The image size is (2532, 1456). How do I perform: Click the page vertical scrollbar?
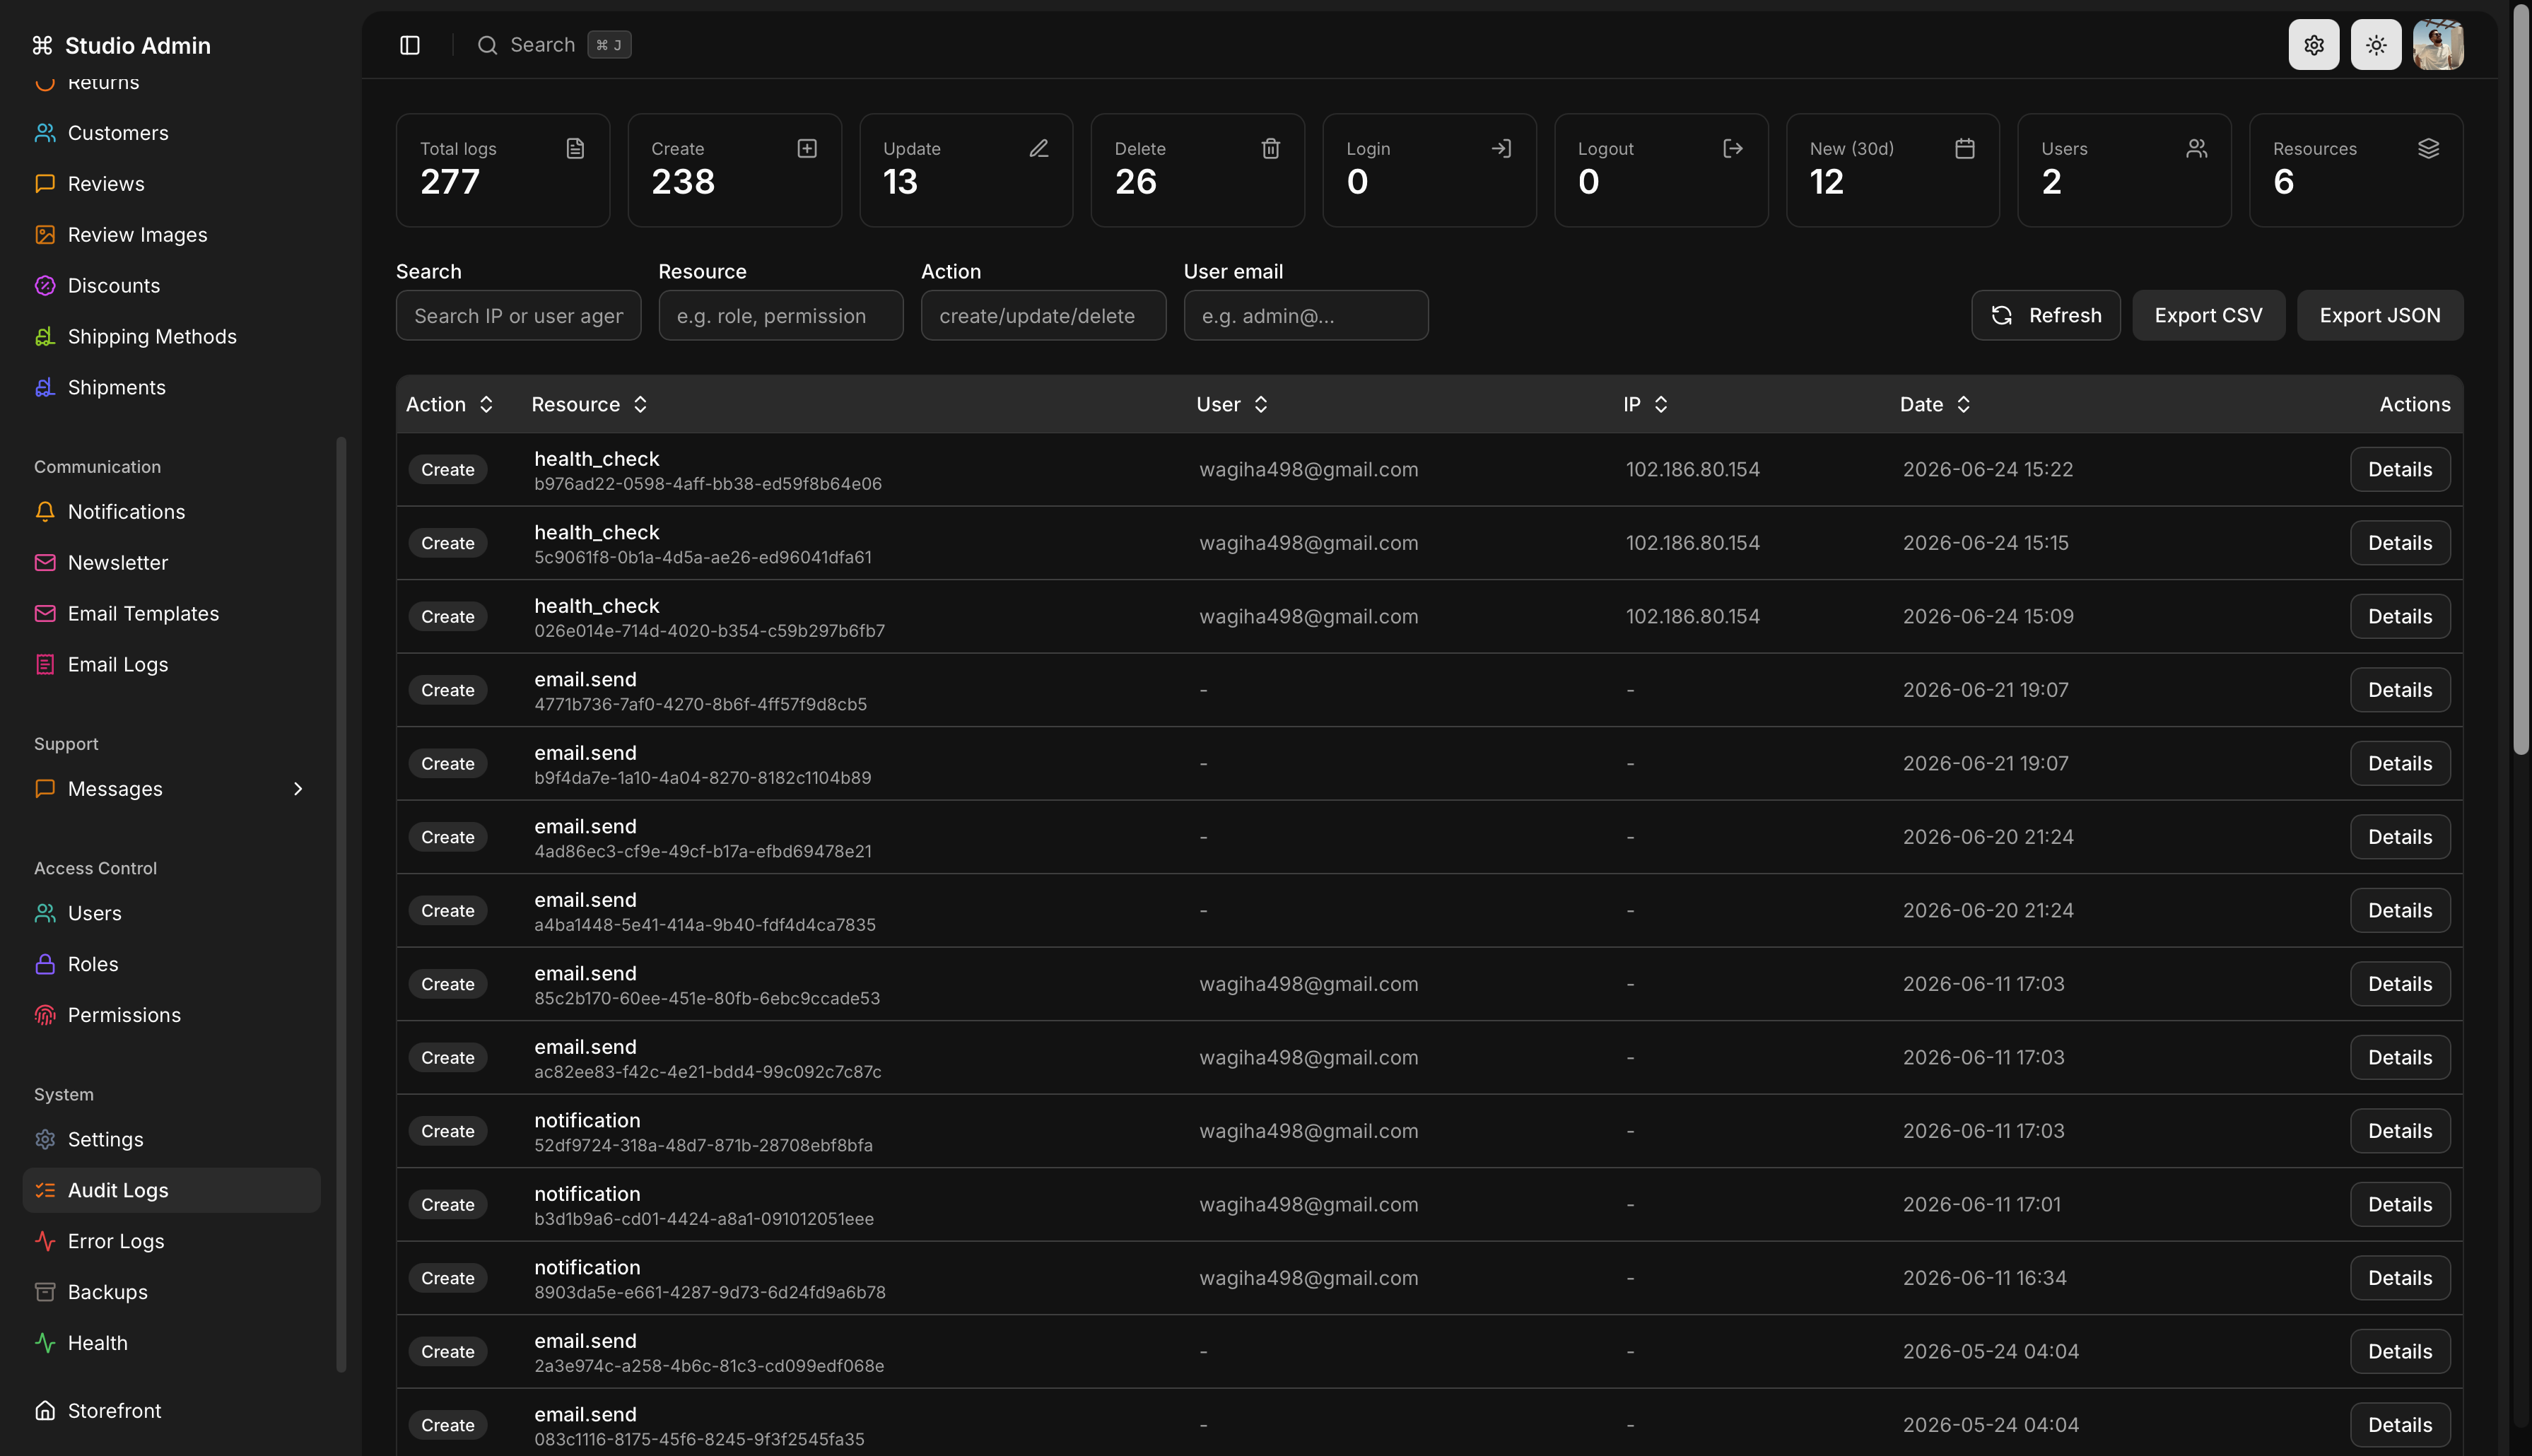2521,380
